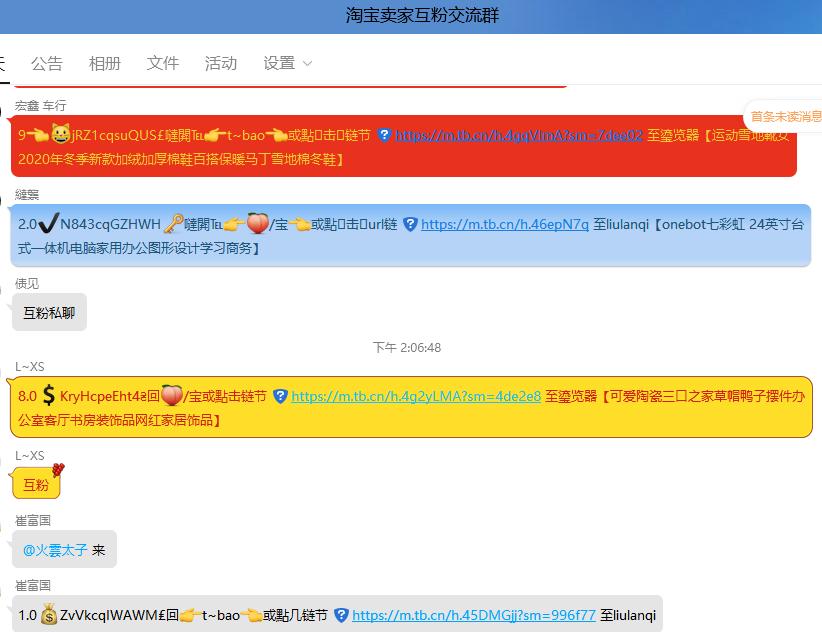Select the 活动 tab
This screenshot has height=632, width=822.
[x=220, y=62]
